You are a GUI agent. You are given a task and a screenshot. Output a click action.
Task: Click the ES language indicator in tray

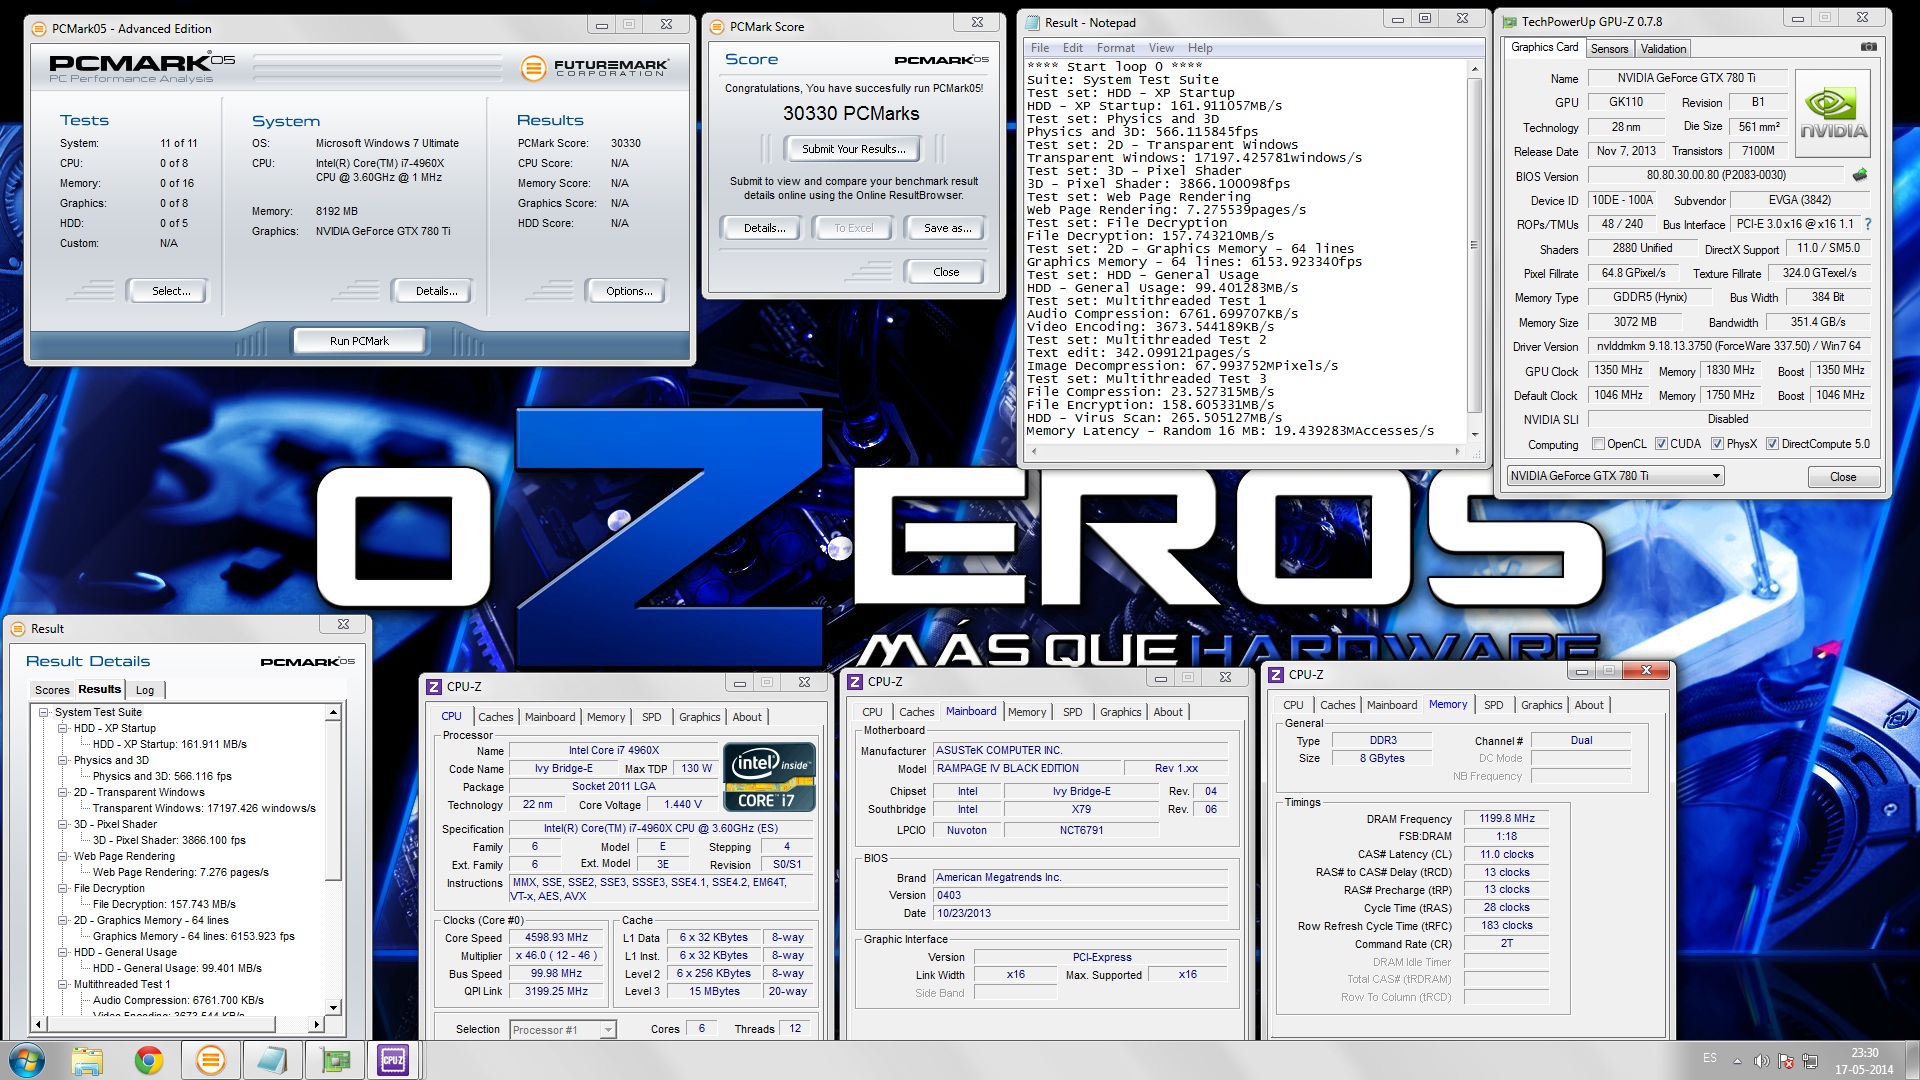coord(1710,1058)
